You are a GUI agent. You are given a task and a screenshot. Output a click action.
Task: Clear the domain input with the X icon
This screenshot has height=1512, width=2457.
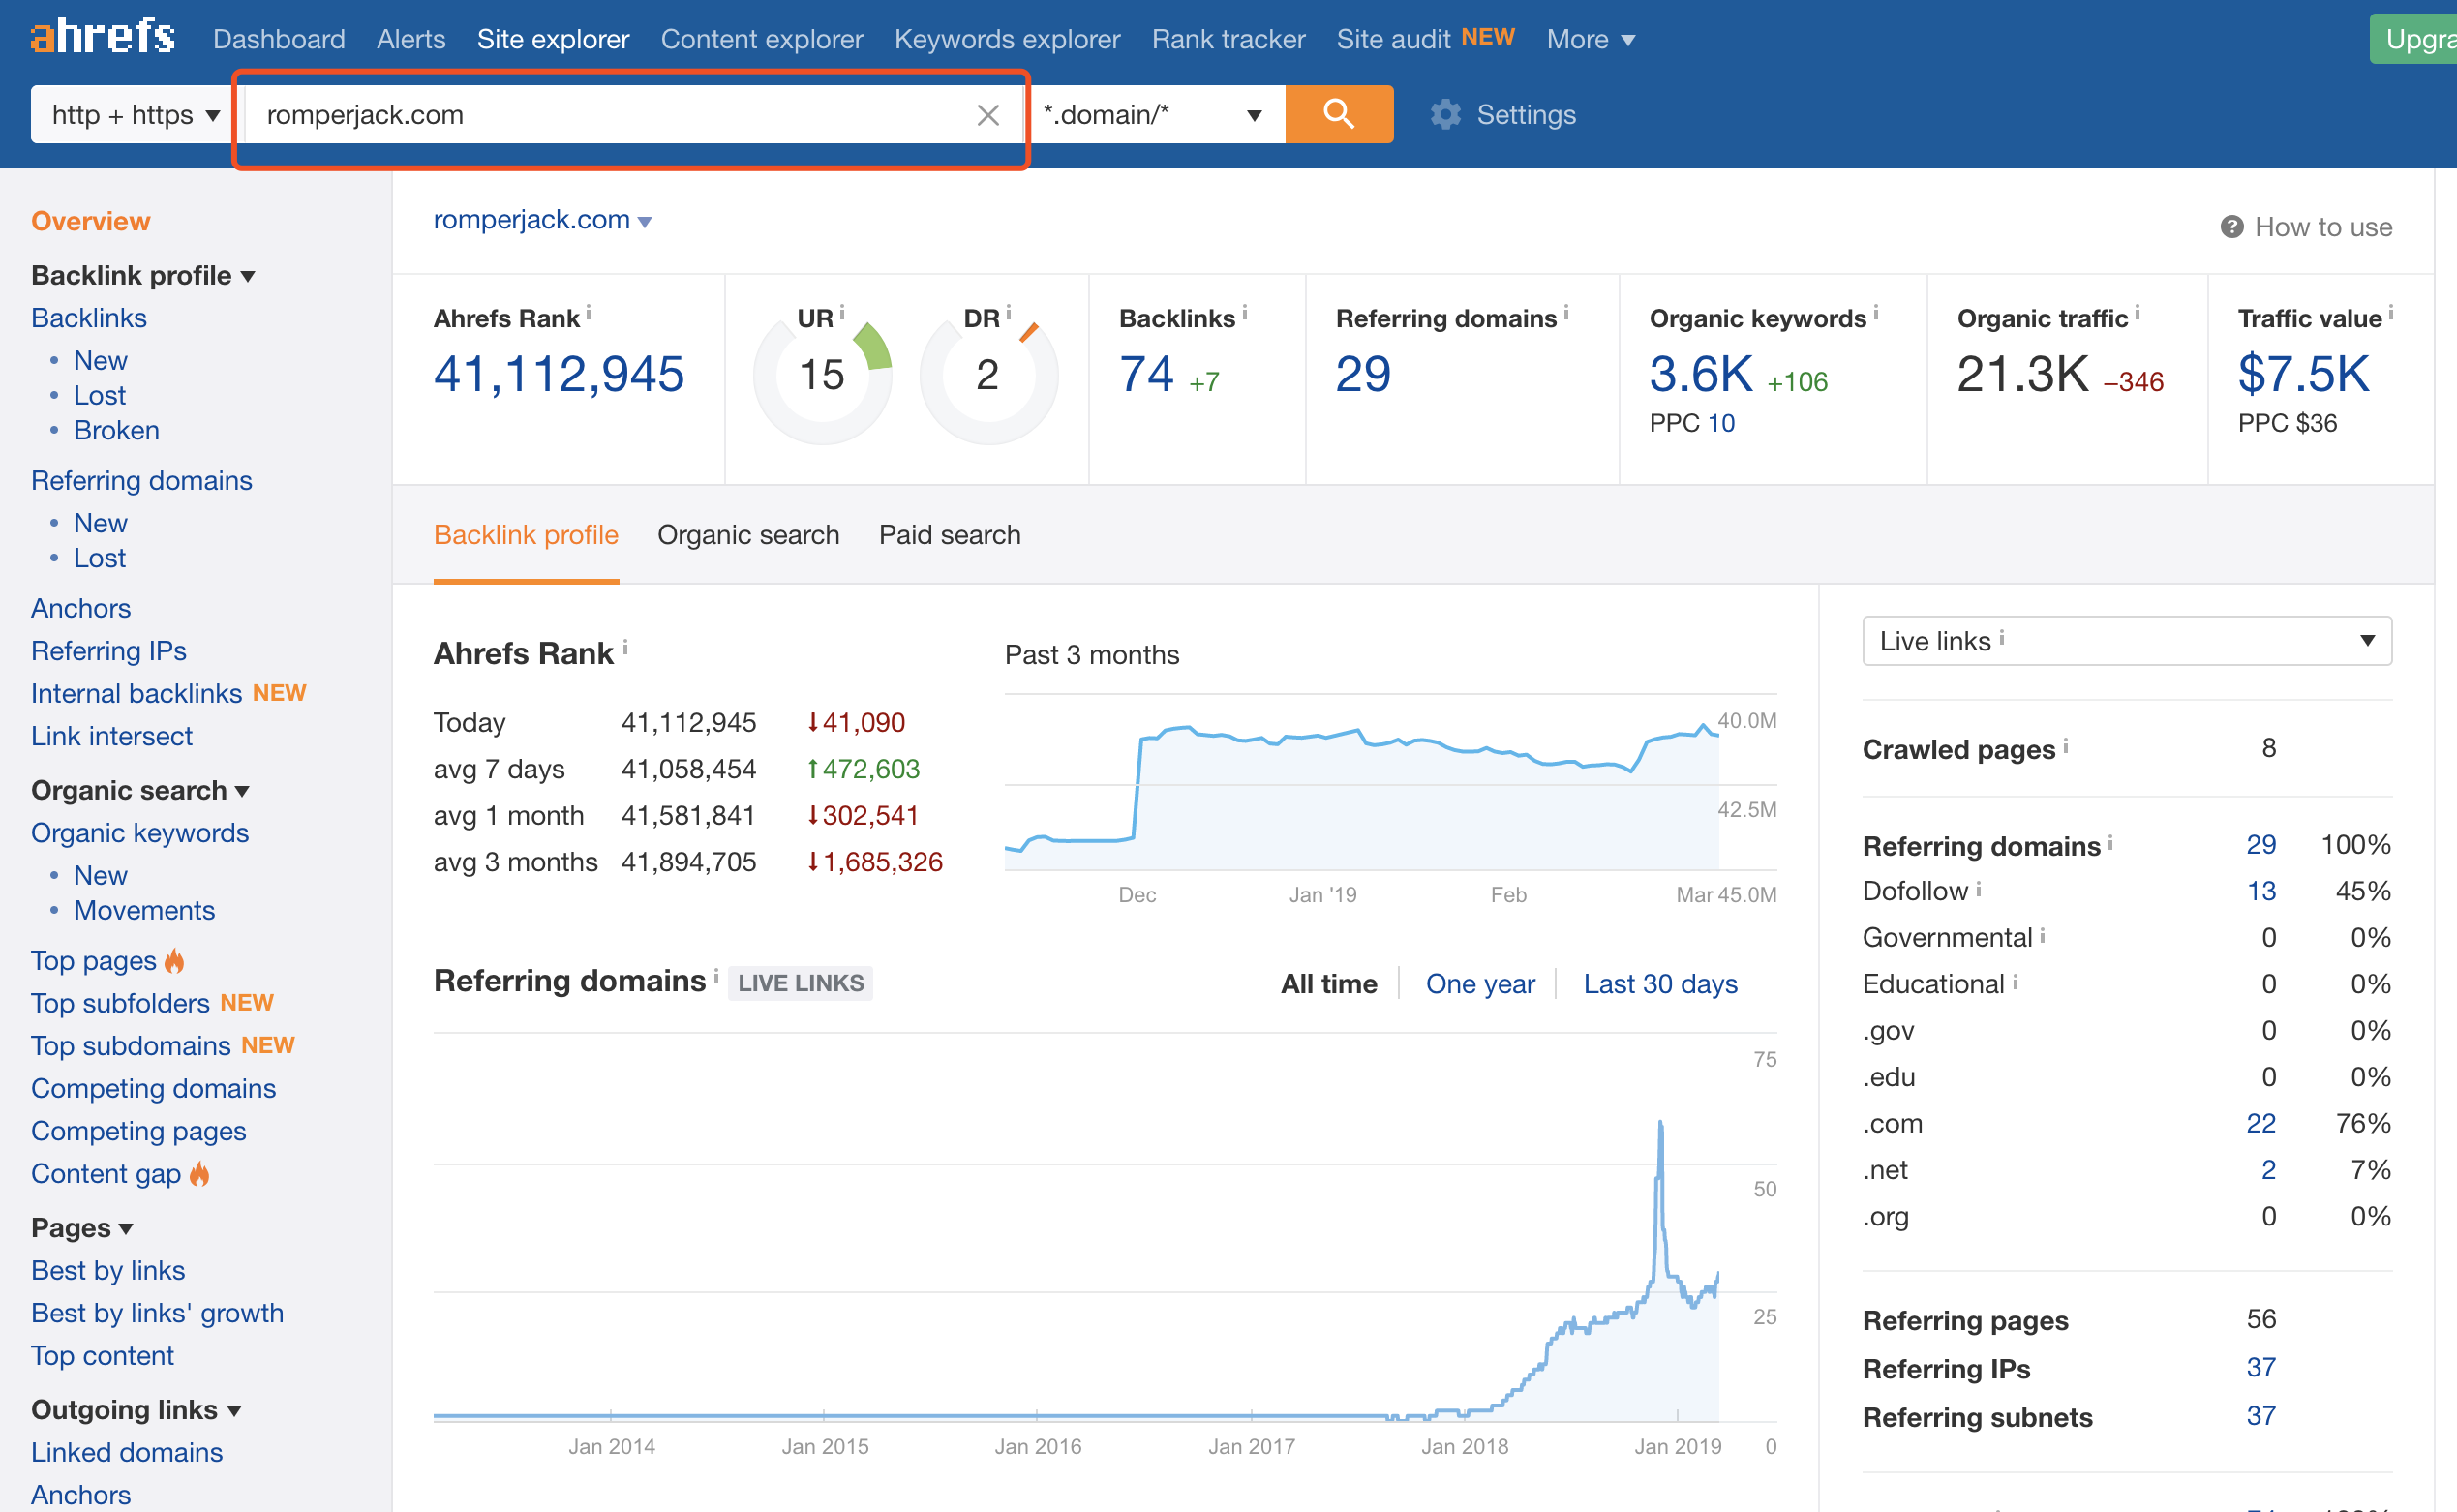coord(988,115)
